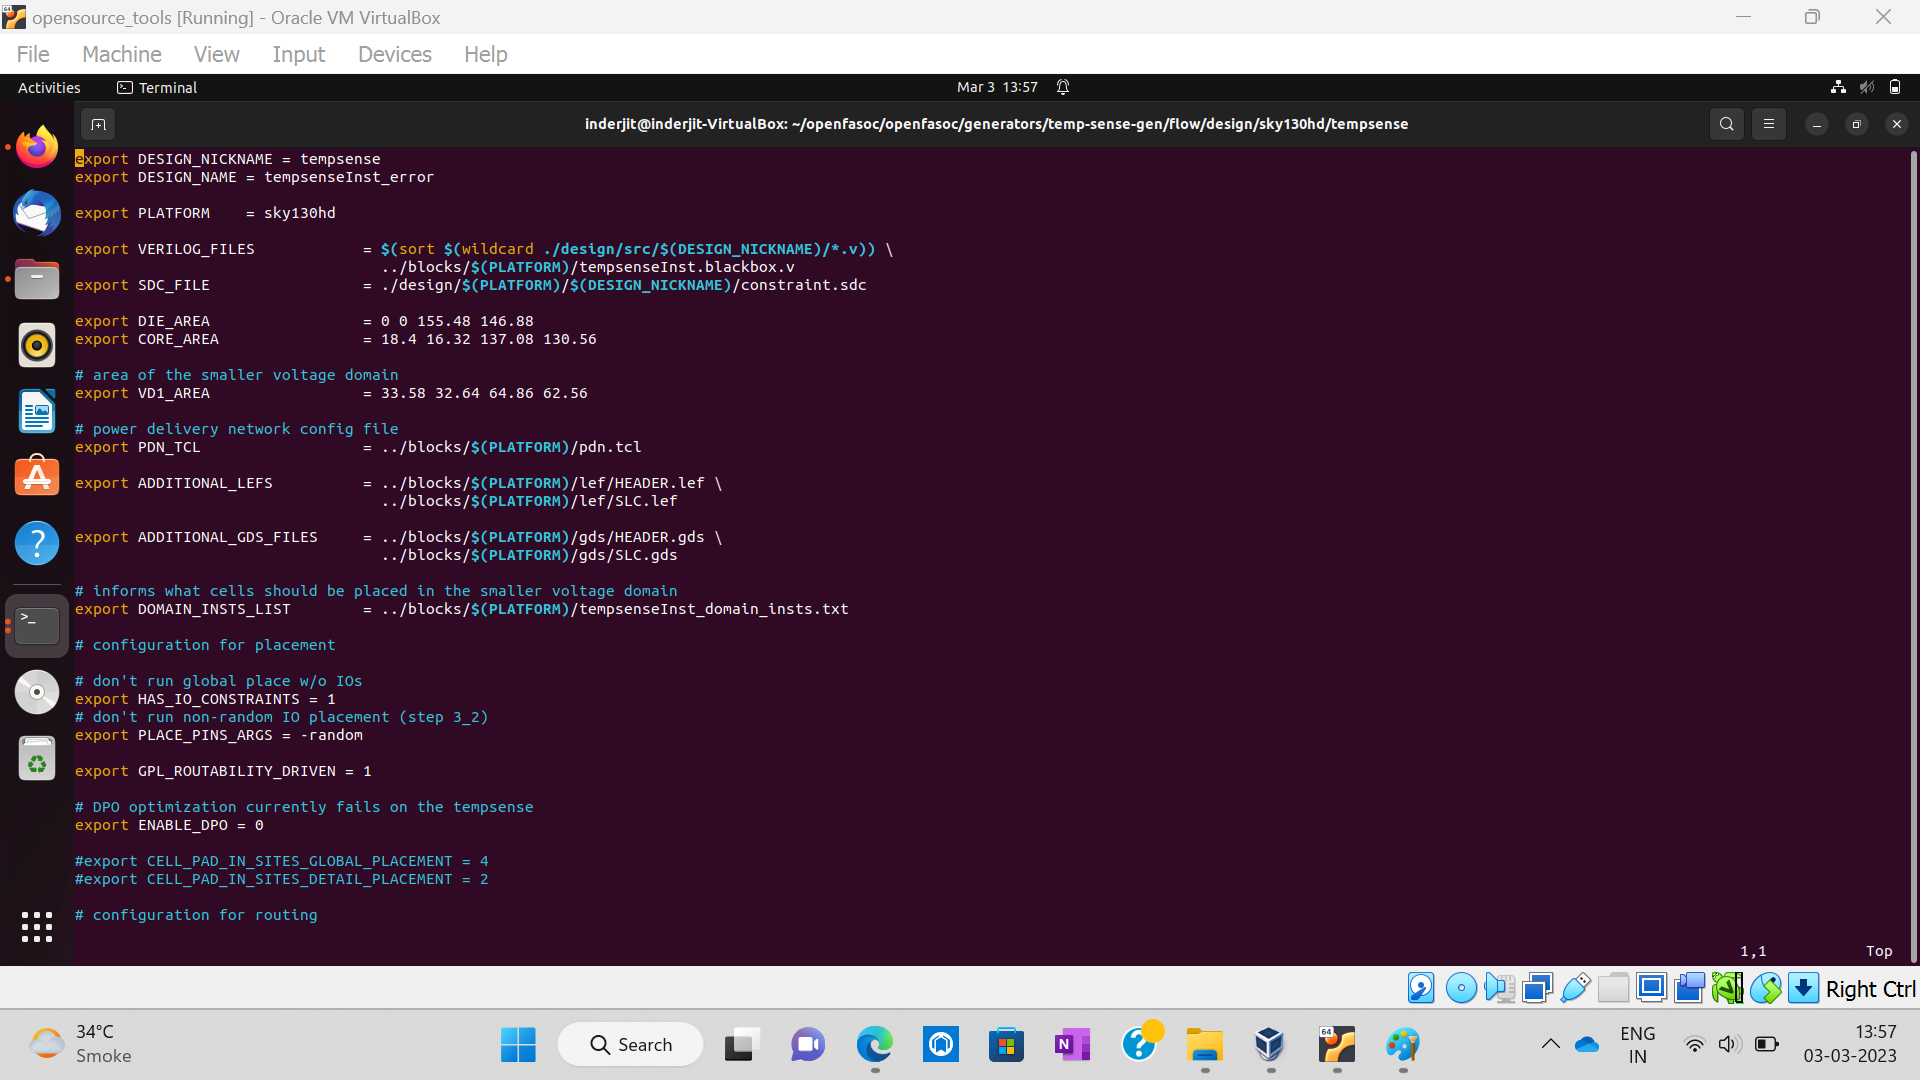Click the Mar 3 clock in the top bar
1920x1080 pixels.
click(997, 87)
